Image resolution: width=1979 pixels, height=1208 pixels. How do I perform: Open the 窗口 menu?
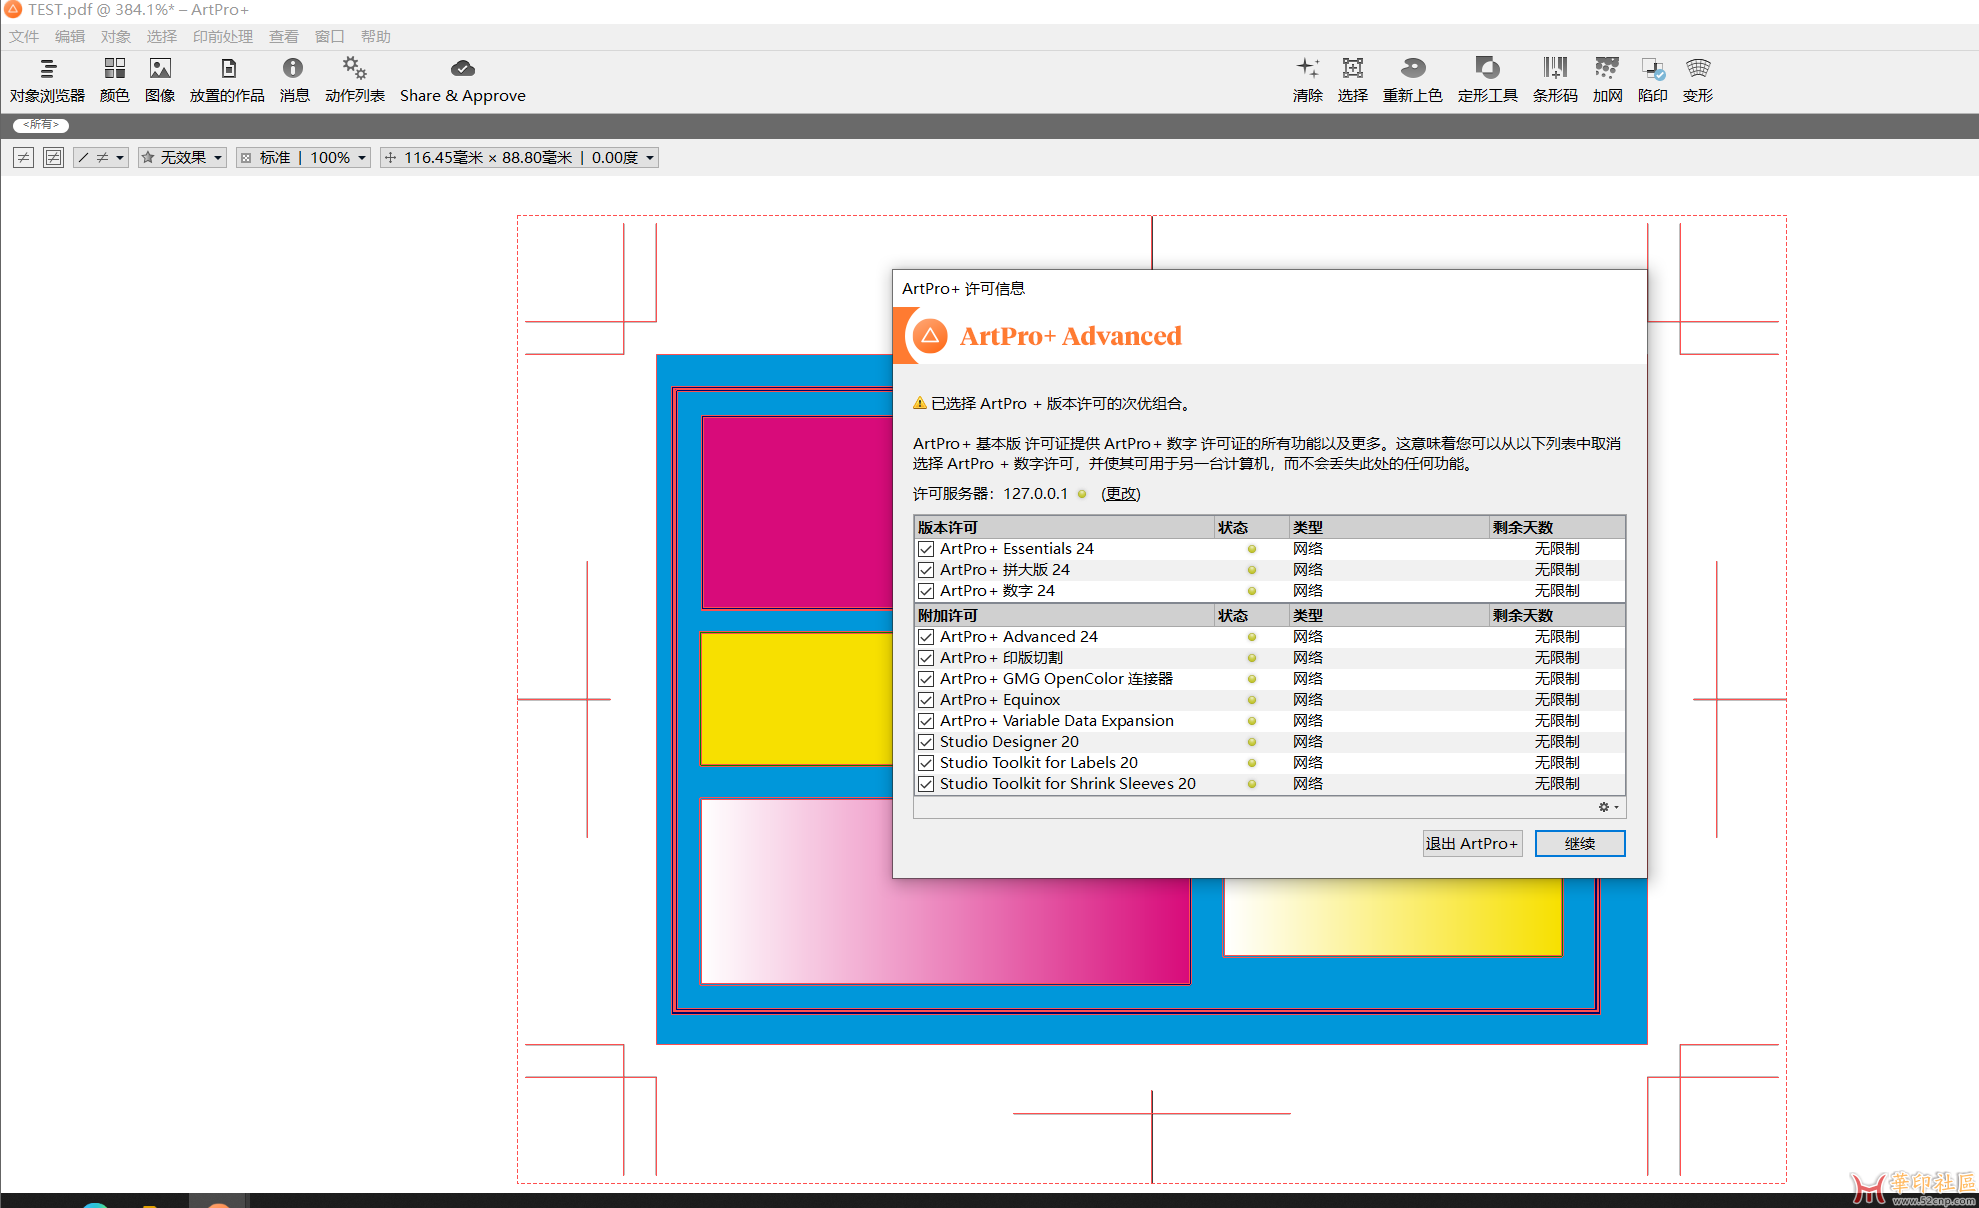pos(330,37)
